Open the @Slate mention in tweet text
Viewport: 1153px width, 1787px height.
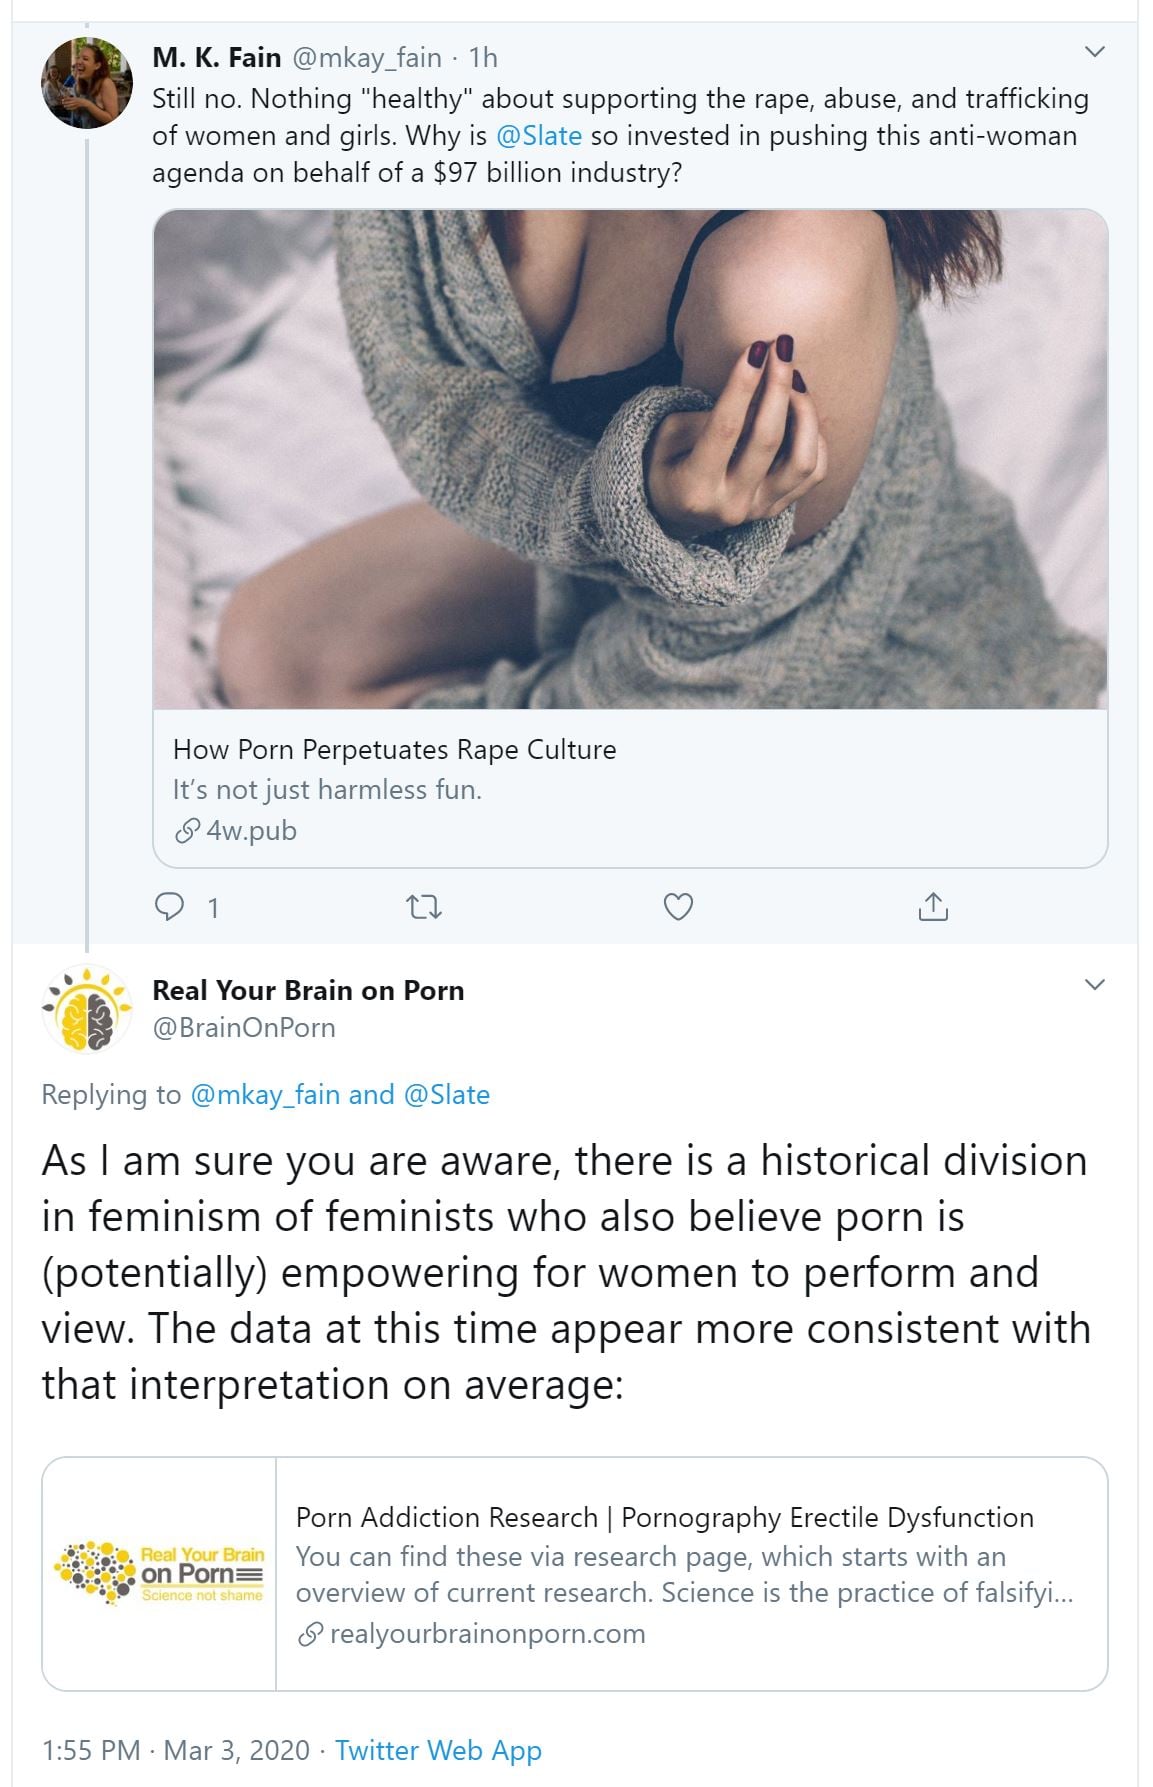(x=539, y=136)
